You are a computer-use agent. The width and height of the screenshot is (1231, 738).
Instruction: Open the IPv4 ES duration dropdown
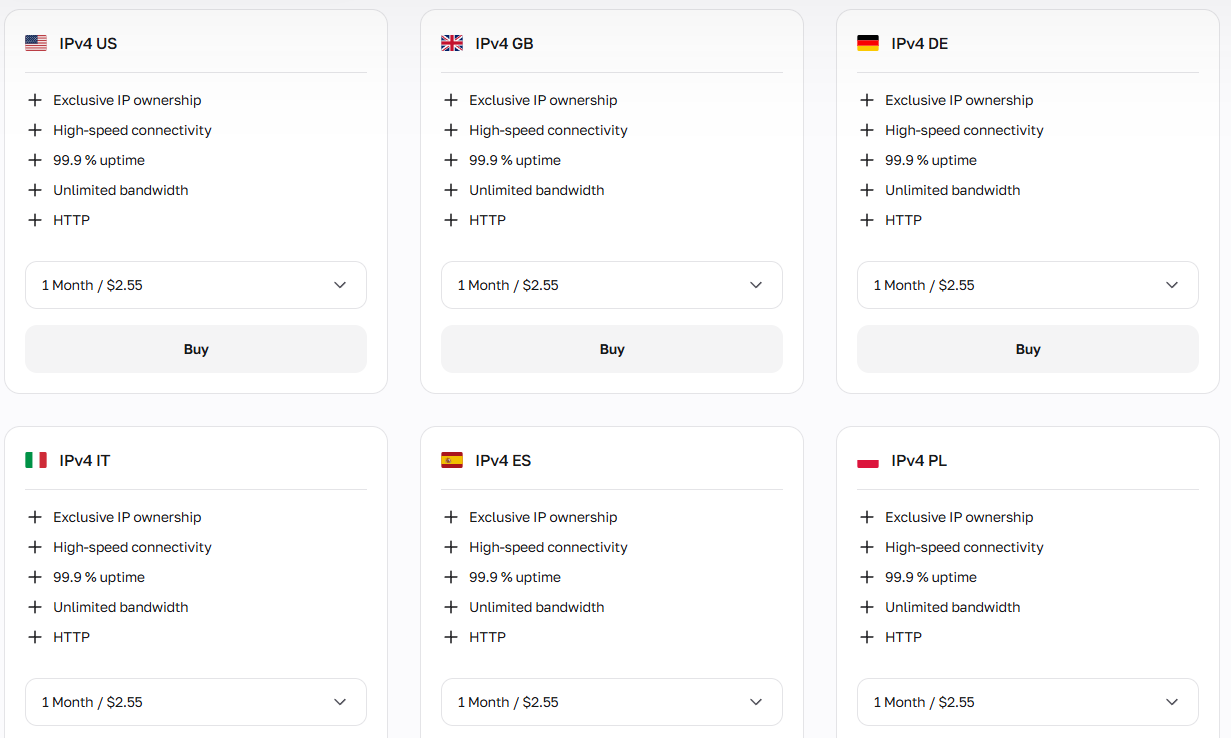pos(612,702)
